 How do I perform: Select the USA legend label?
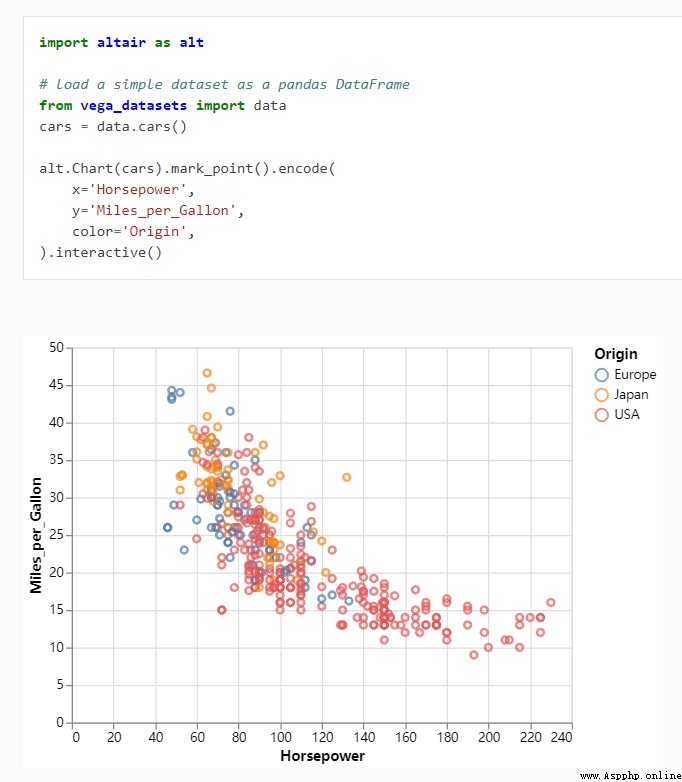click(627, 414)
